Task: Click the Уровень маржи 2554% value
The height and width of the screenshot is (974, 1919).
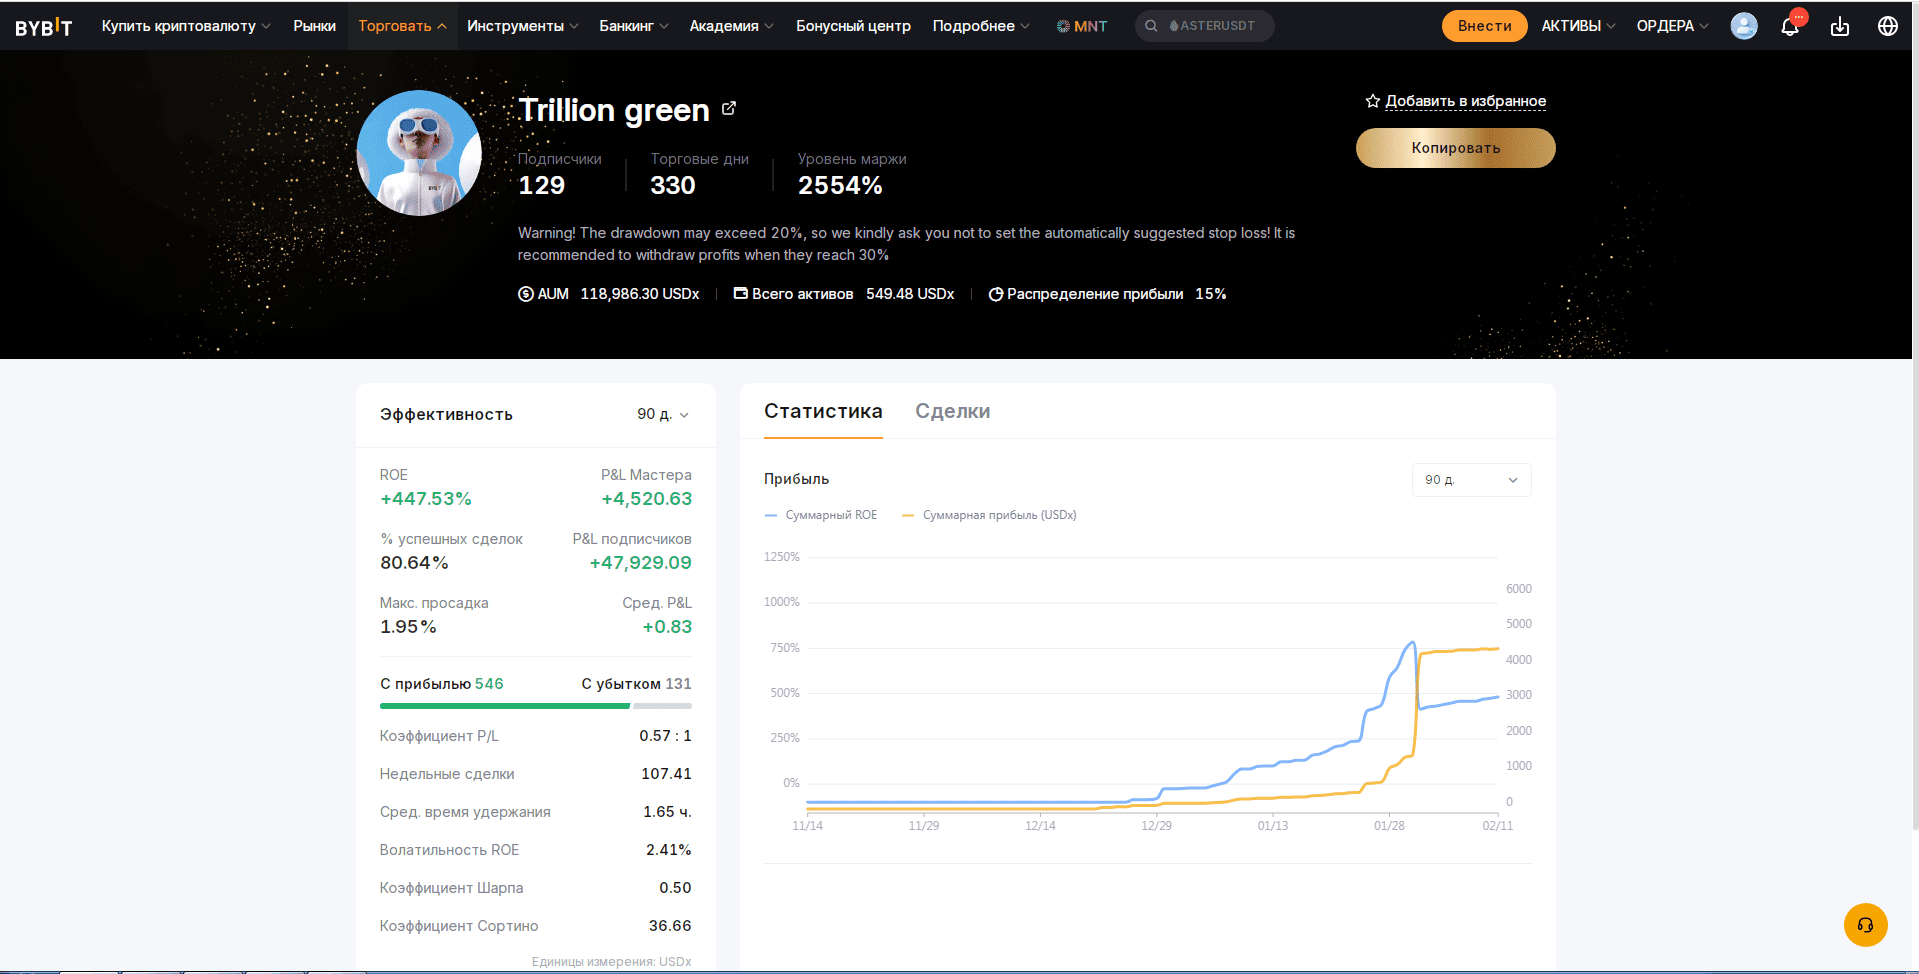Action: [x=840, y=186]
